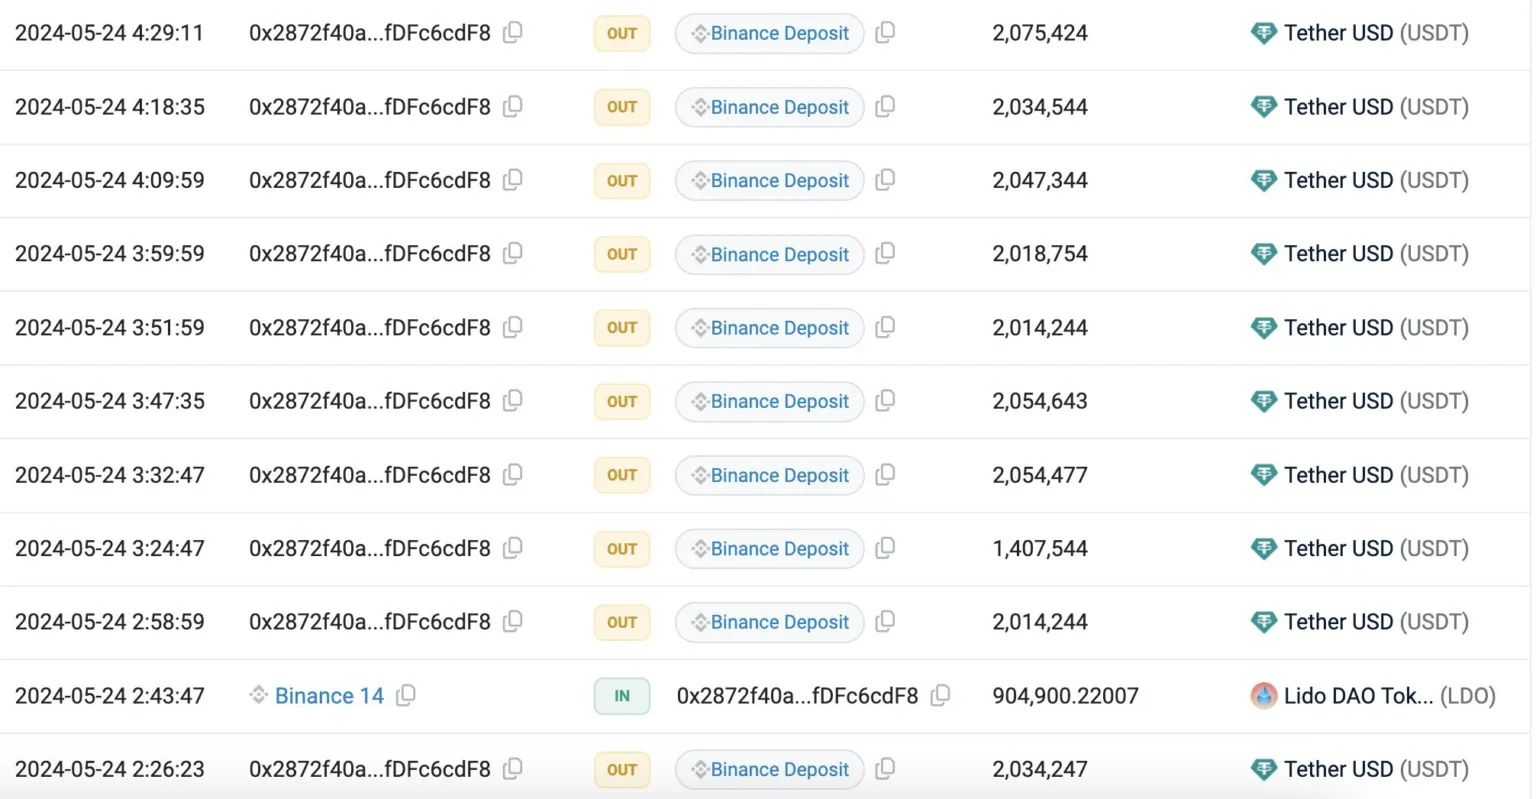1536x799 pixels.
Task: Copy Binance Deposit address at 3:51:59
Action: pyautogui.click(x=885, y=327)
